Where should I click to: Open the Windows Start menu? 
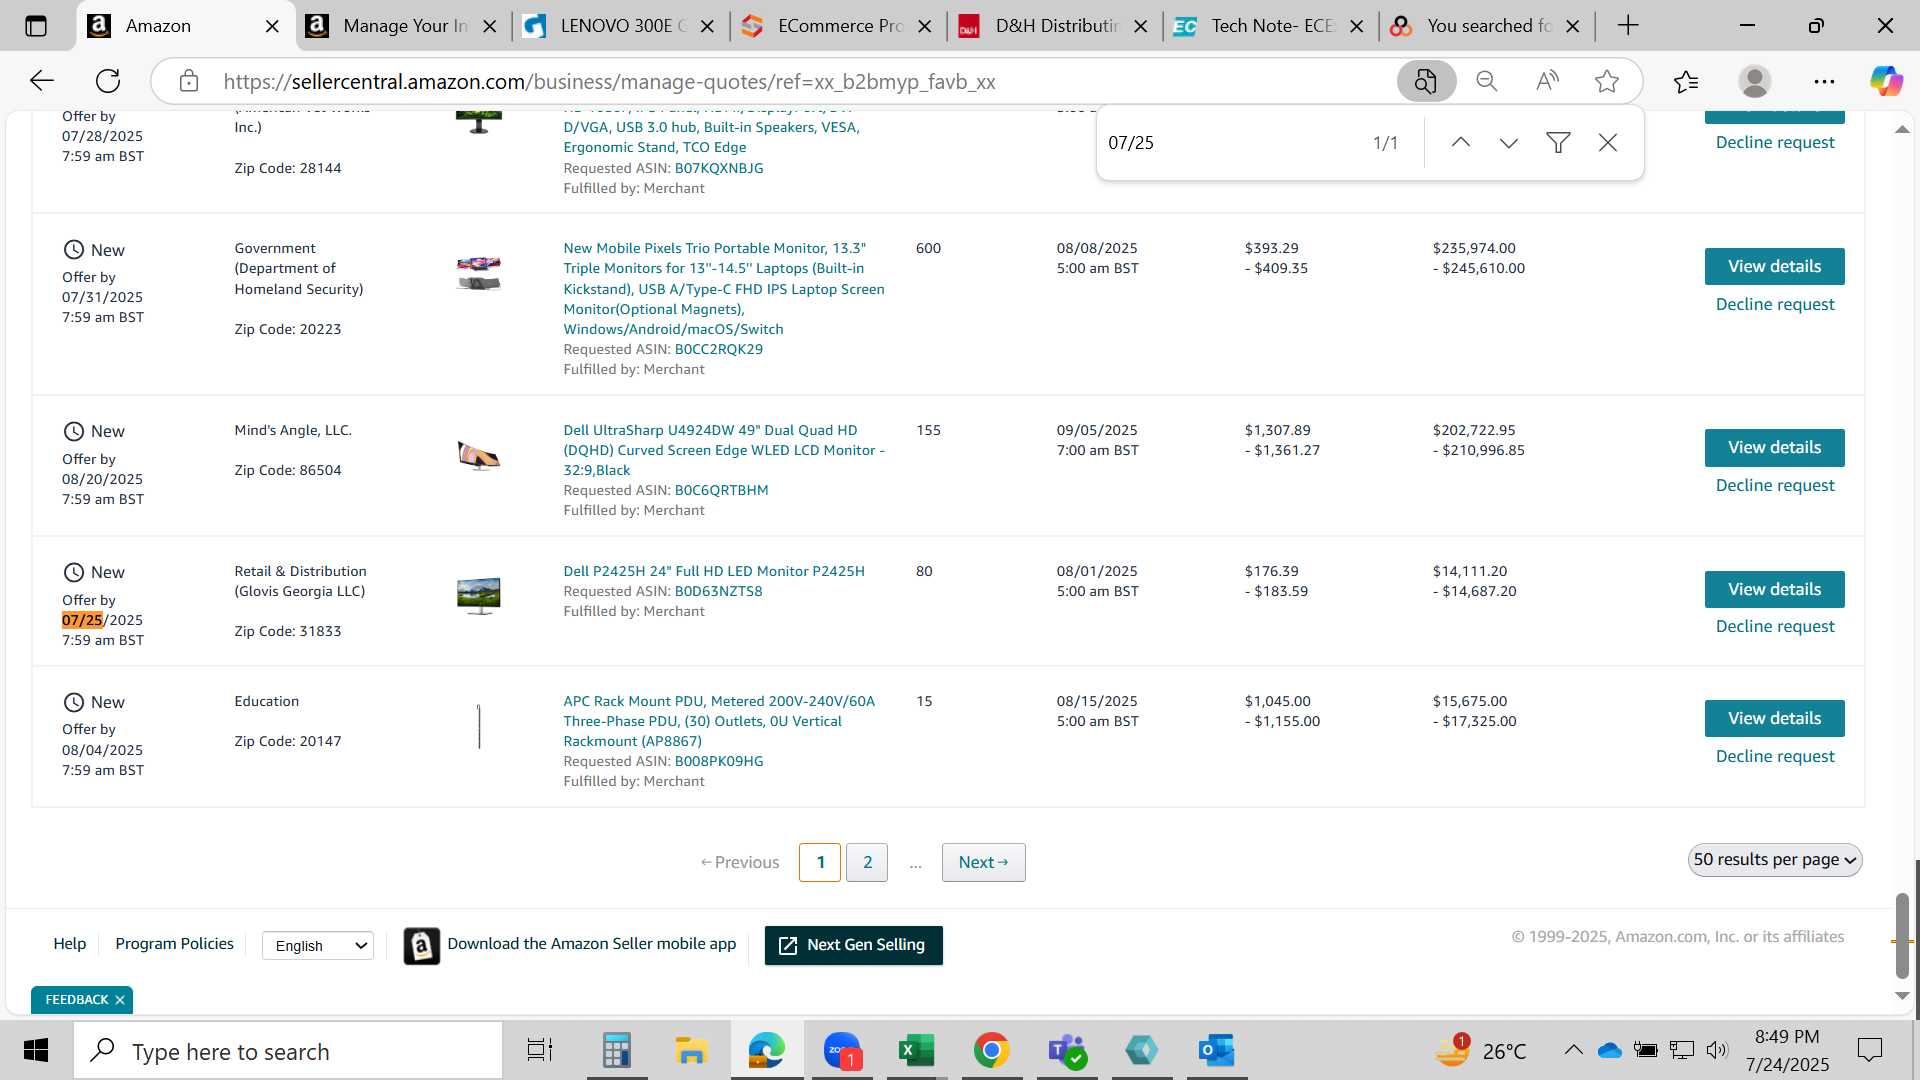point(36,1051)
